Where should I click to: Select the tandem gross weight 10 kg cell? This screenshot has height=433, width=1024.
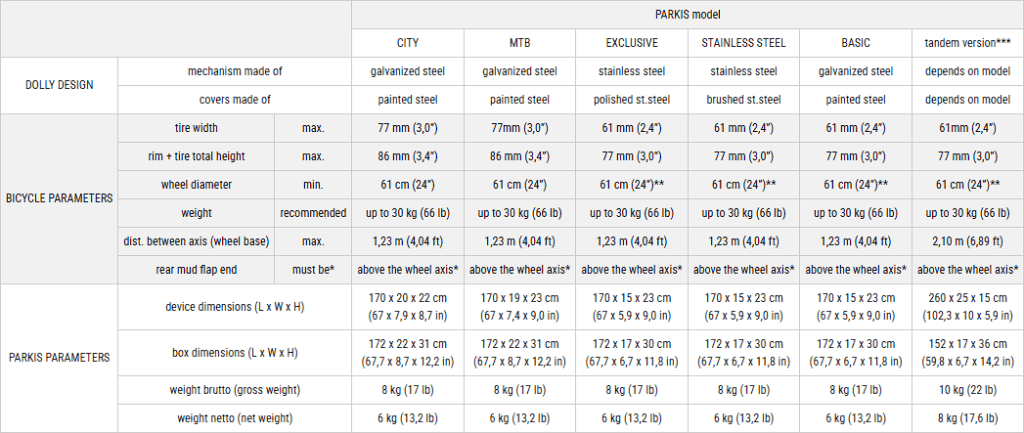(968, 390)
